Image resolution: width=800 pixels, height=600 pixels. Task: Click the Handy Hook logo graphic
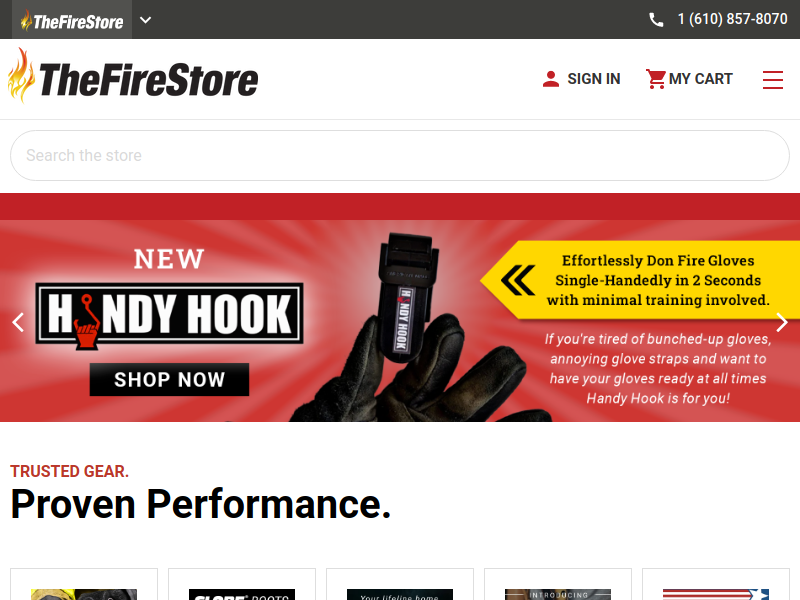coord(169,314)
